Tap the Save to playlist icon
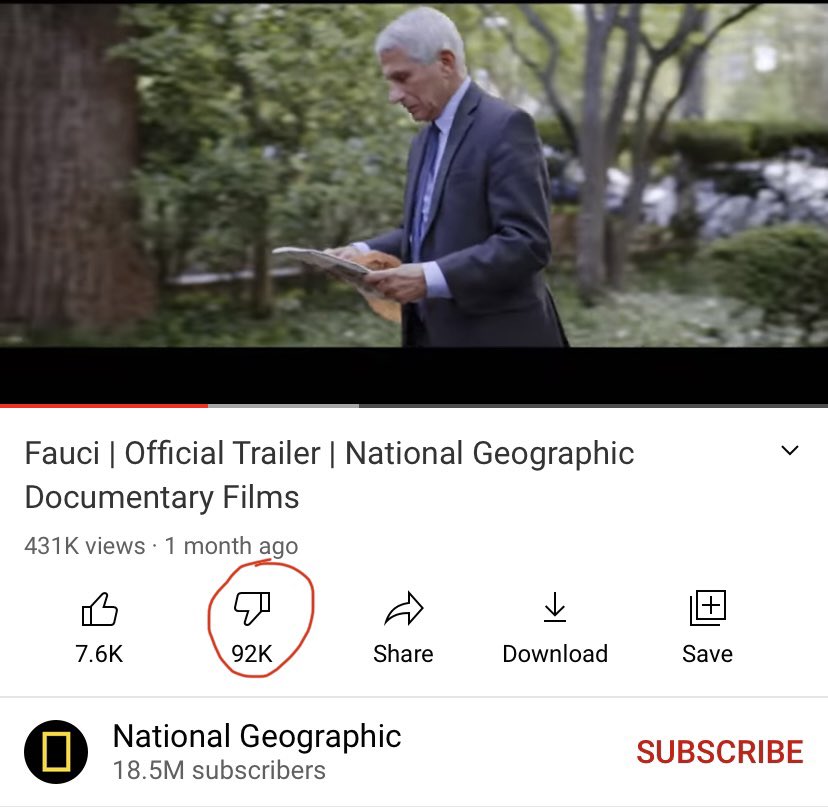The height and width of the screenshot is (807, 828). coord(708,608)
